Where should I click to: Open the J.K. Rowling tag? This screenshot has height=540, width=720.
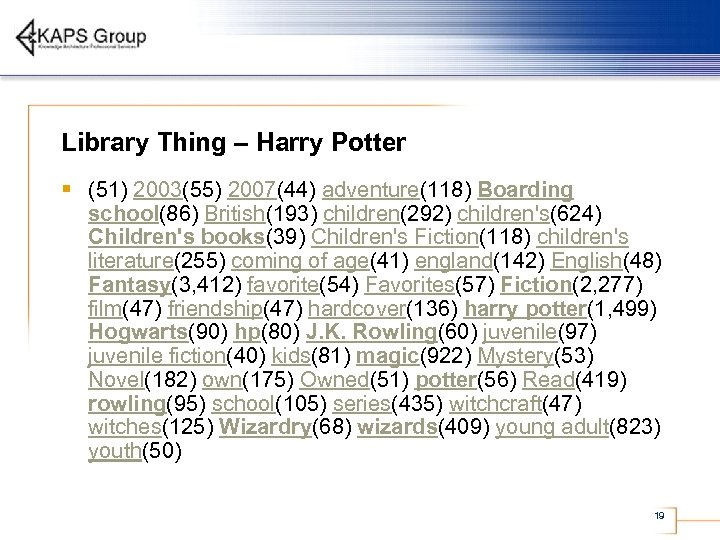(371, 332)
